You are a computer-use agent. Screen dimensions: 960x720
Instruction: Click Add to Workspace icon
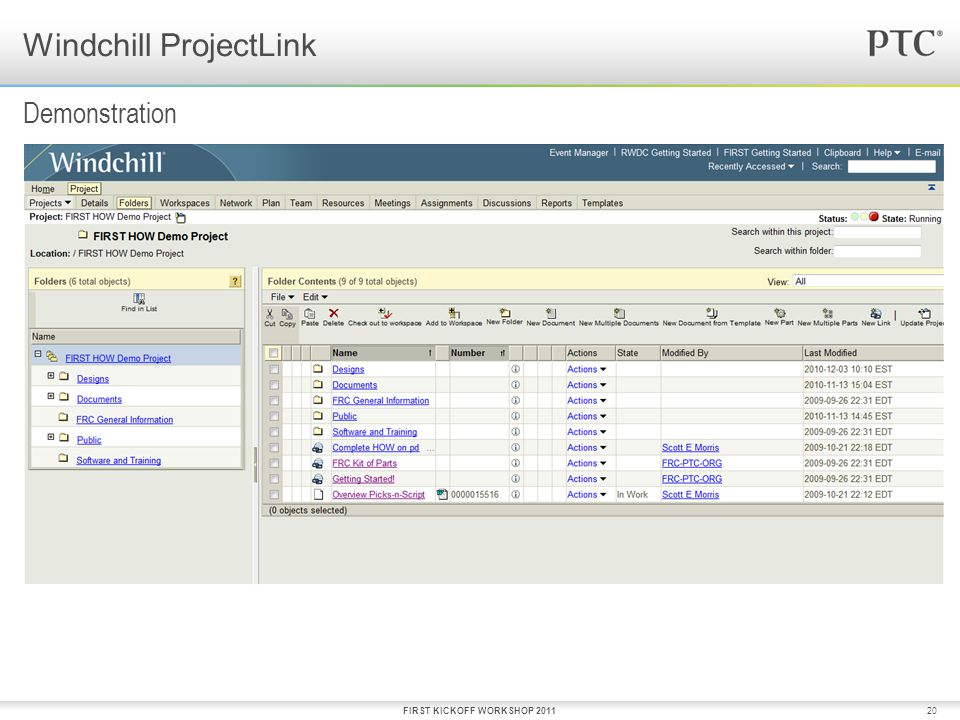point(454,313)
